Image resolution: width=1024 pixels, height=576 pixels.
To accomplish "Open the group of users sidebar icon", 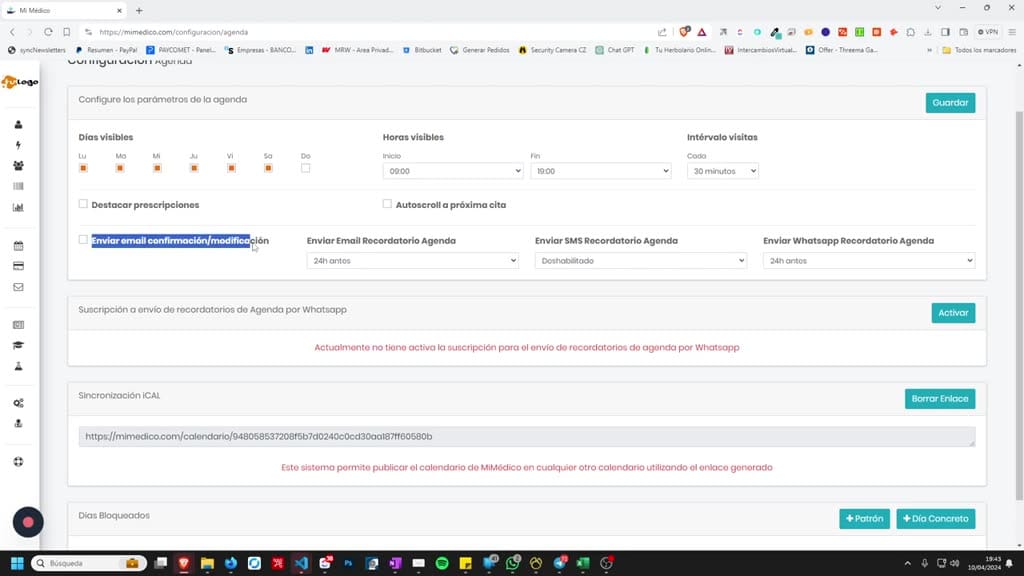I will click(18, 166).
